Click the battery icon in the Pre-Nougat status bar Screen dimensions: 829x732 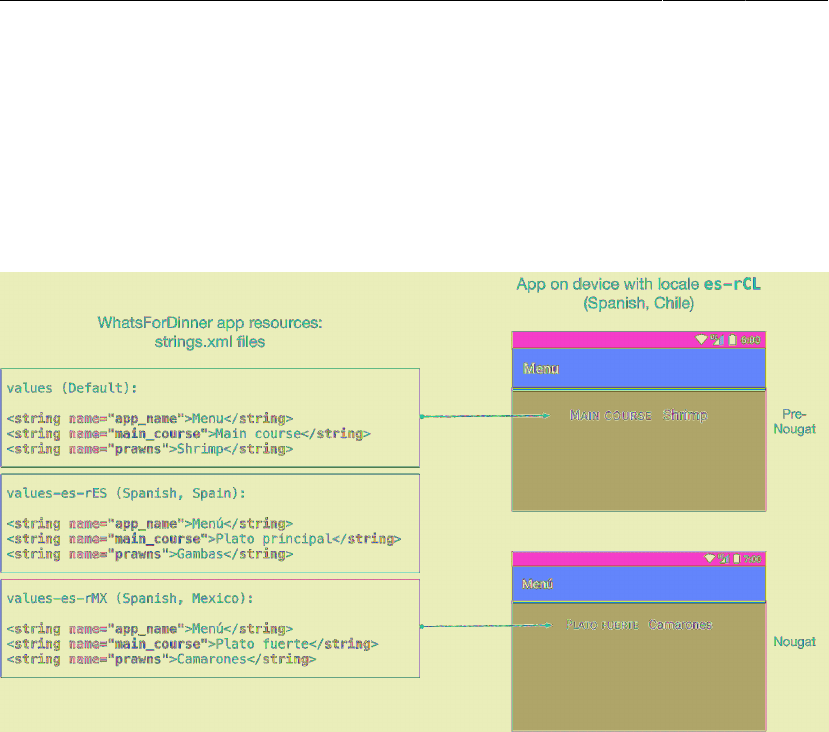732,339
